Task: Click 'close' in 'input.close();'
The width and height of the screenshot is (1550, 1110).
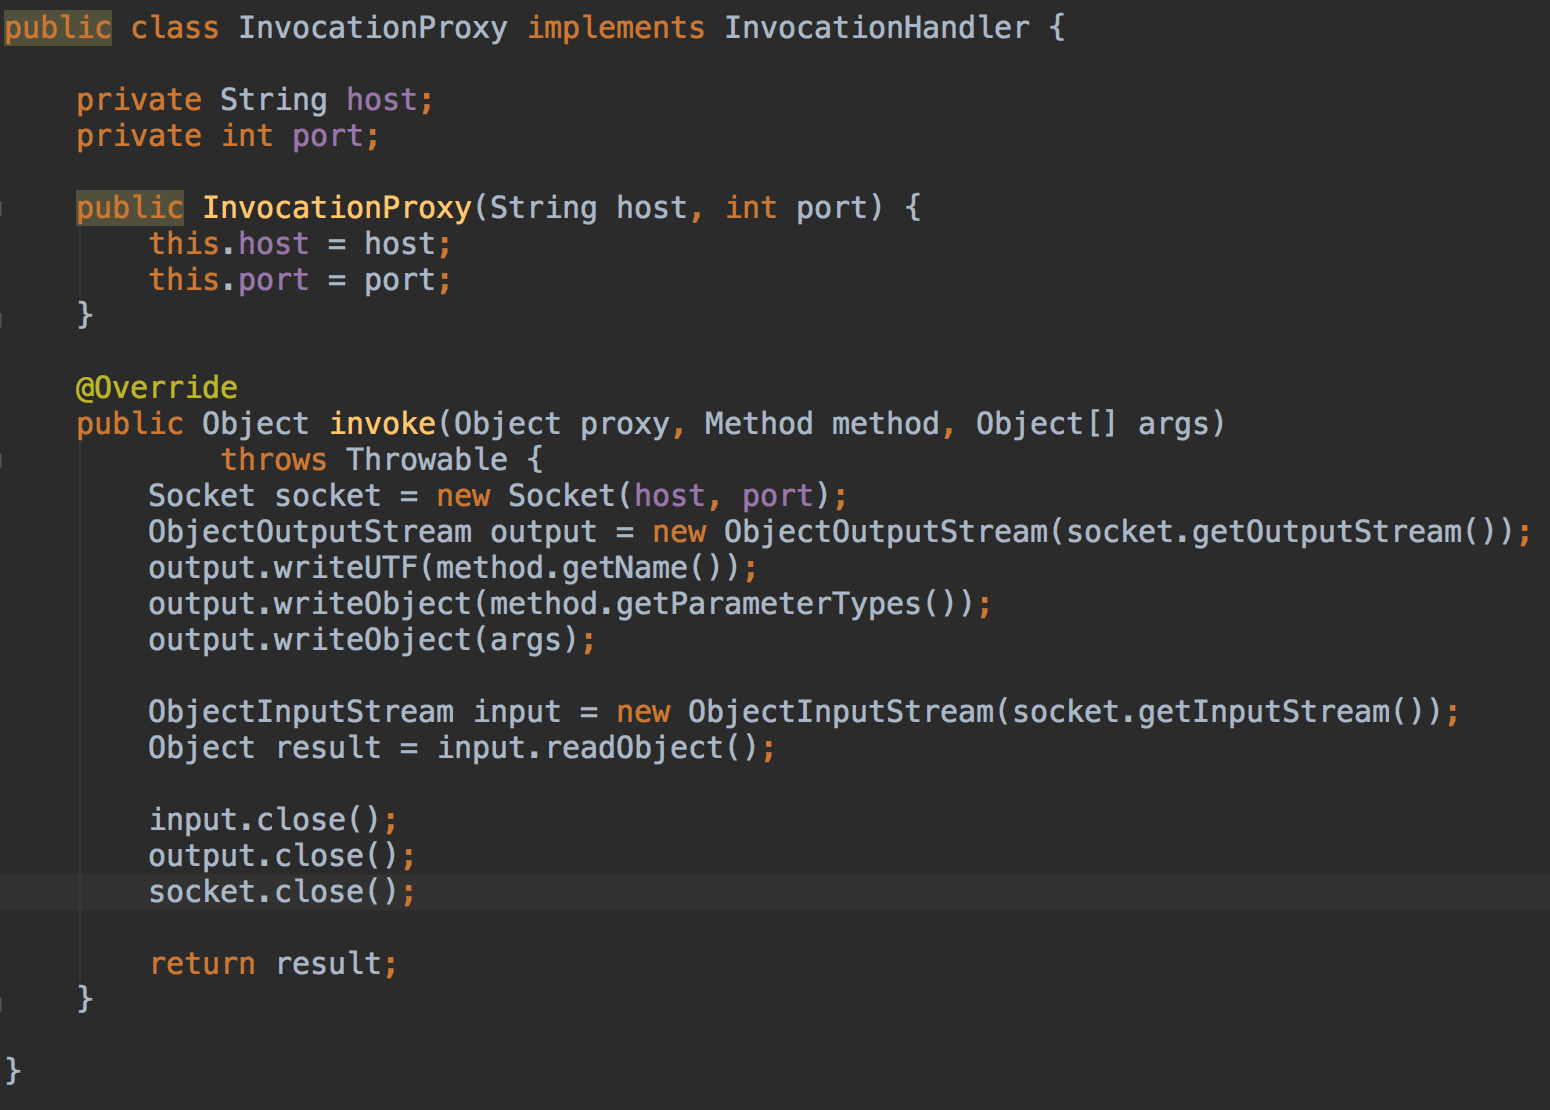Action: (x=301, y=820)
